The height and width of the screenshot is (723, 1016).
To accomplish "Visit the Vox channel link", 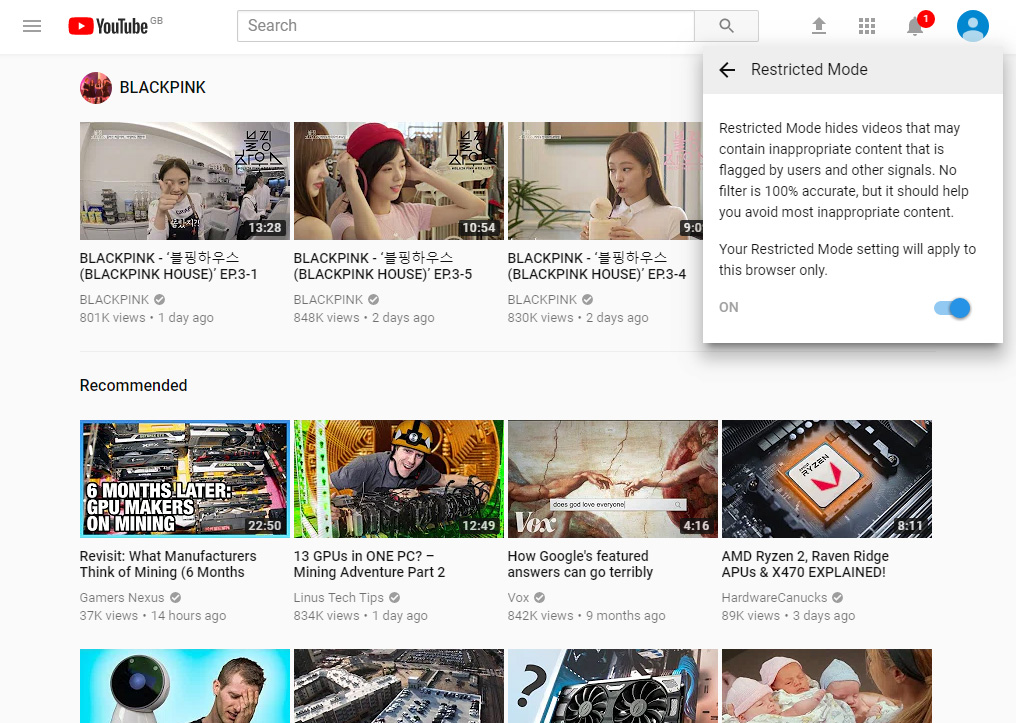I will 518,597.
